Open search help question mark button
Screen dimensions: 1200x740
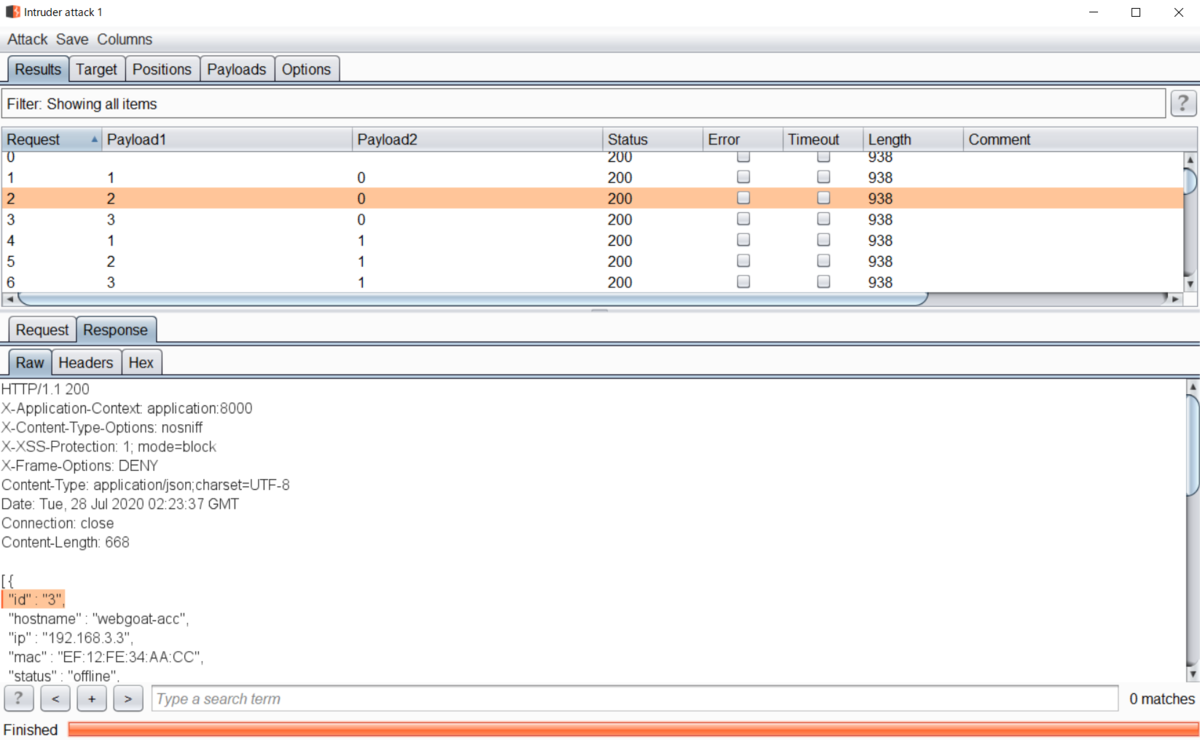pyautogui.click(x=19, y=698)
